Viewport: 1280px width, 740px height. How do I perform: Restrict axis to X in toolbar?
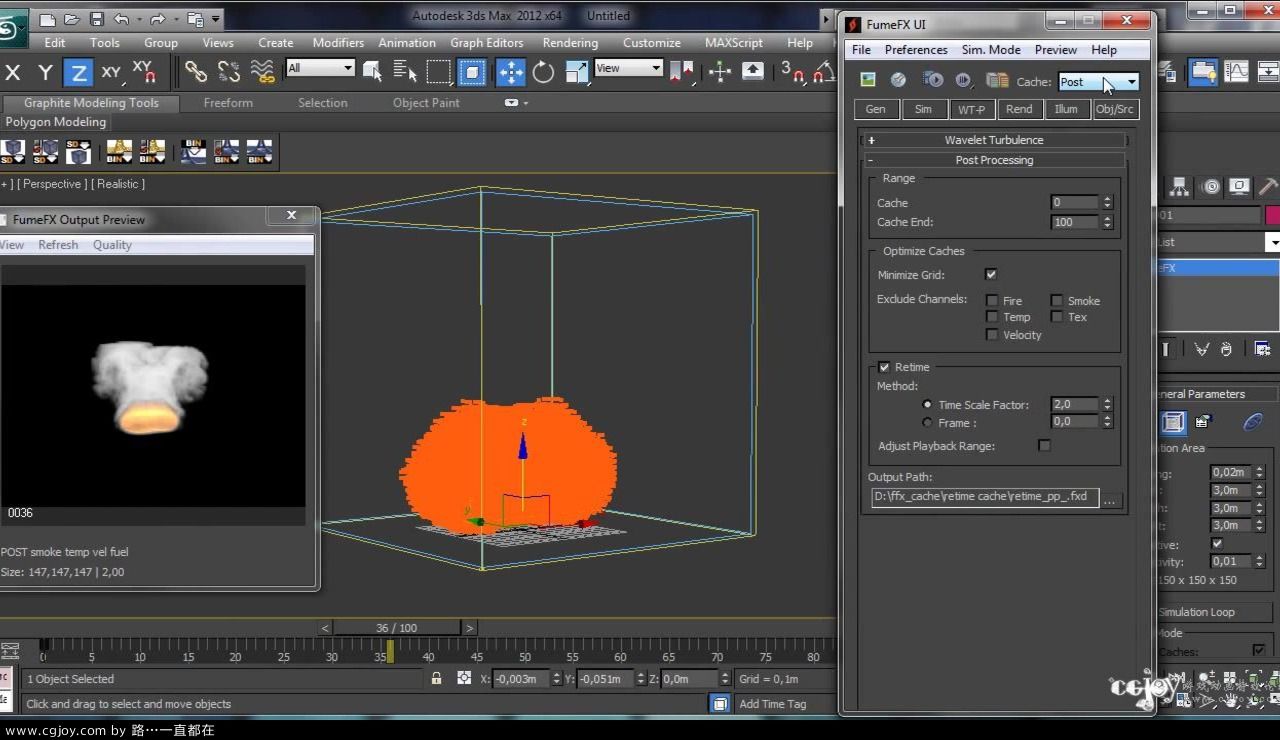(x=13, y=72)
